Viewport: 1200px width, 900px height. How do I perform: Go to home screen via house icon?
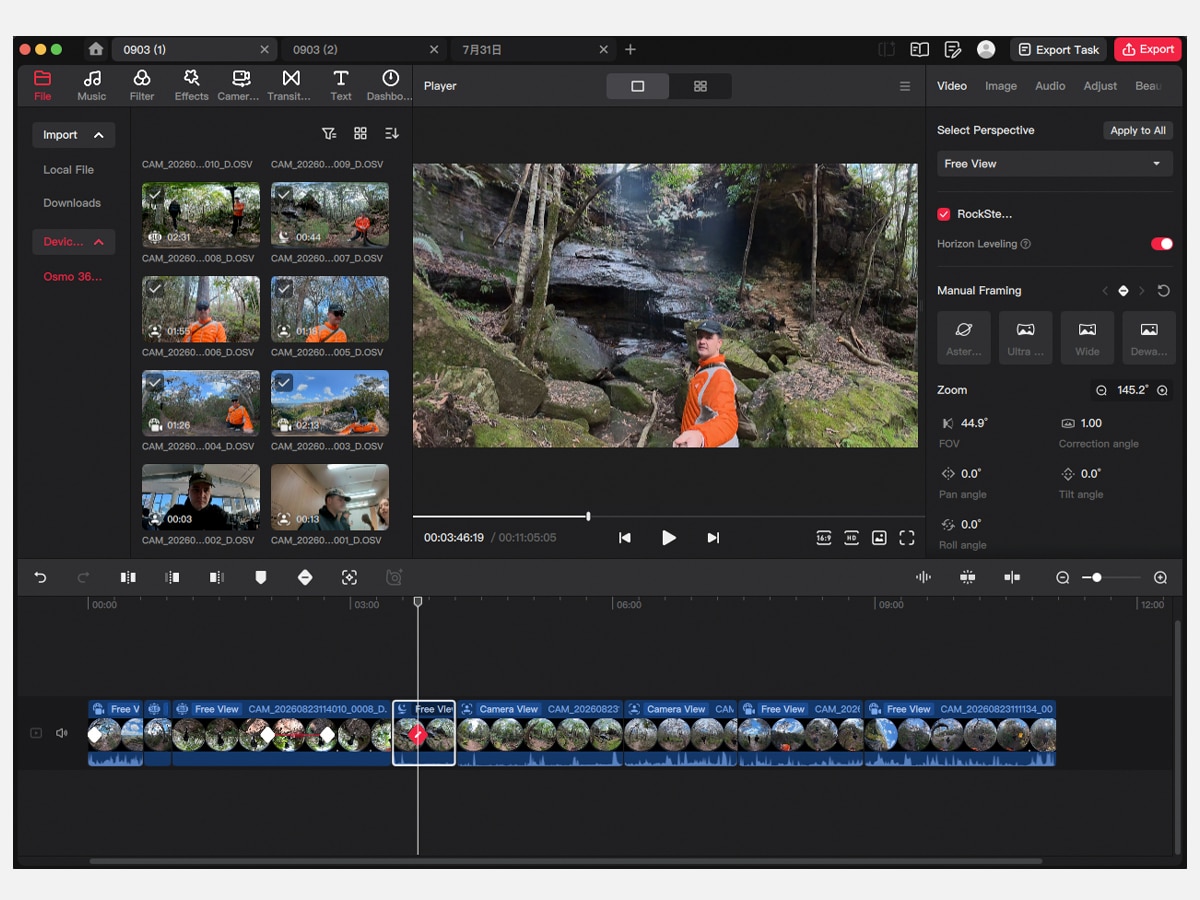95,49
